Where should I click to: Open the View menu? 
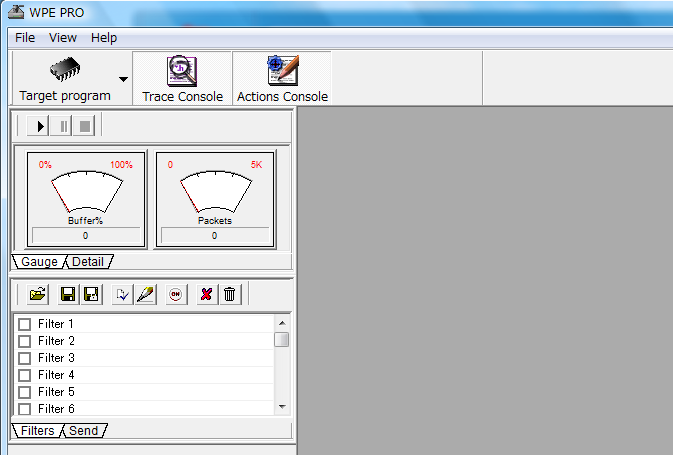click(63, 37)
